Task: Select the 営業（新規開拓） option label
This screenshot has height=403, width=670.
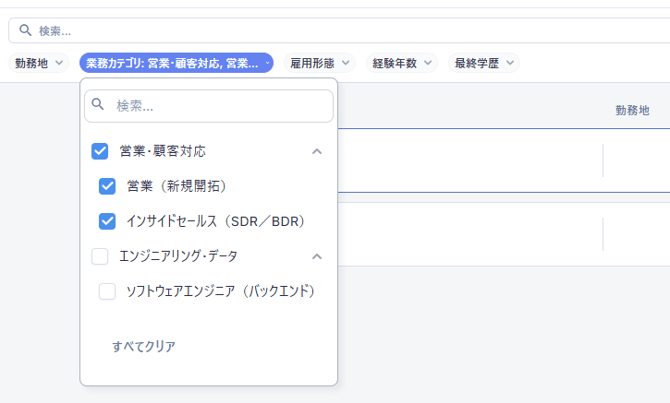Action: pos(177,186)
